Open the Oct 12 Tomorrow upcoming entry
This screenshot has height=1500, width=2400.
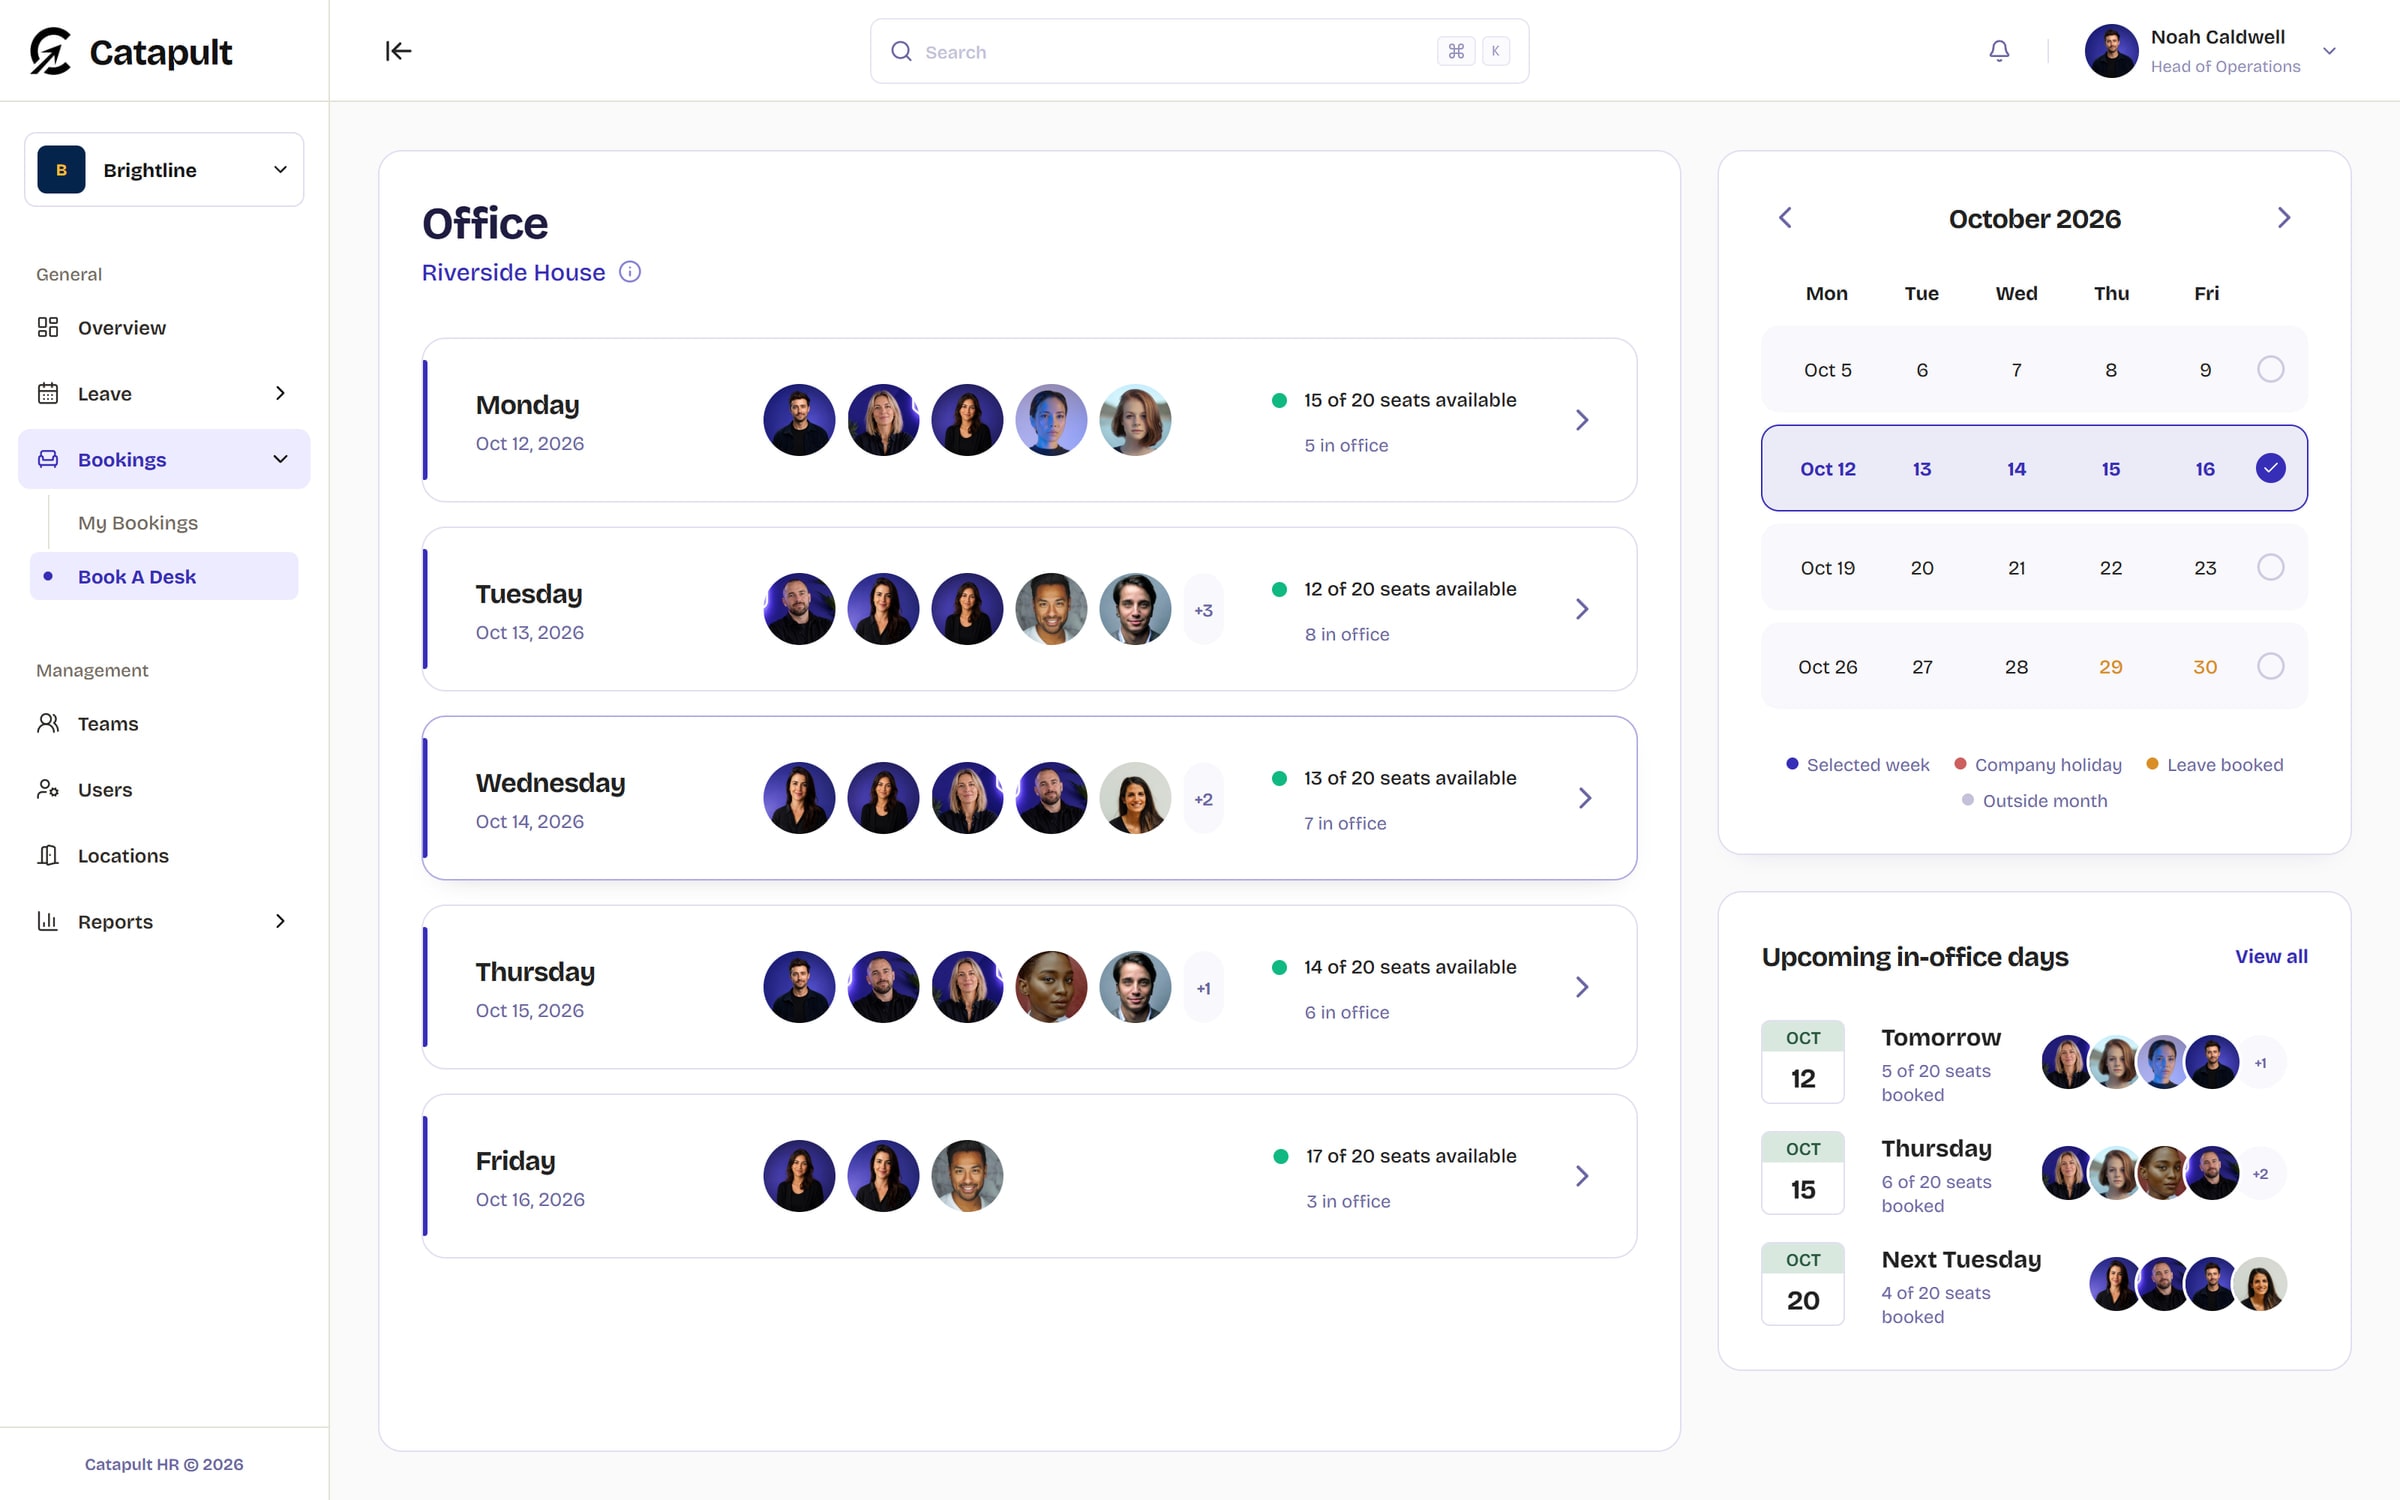[x=2034, y=1062]
